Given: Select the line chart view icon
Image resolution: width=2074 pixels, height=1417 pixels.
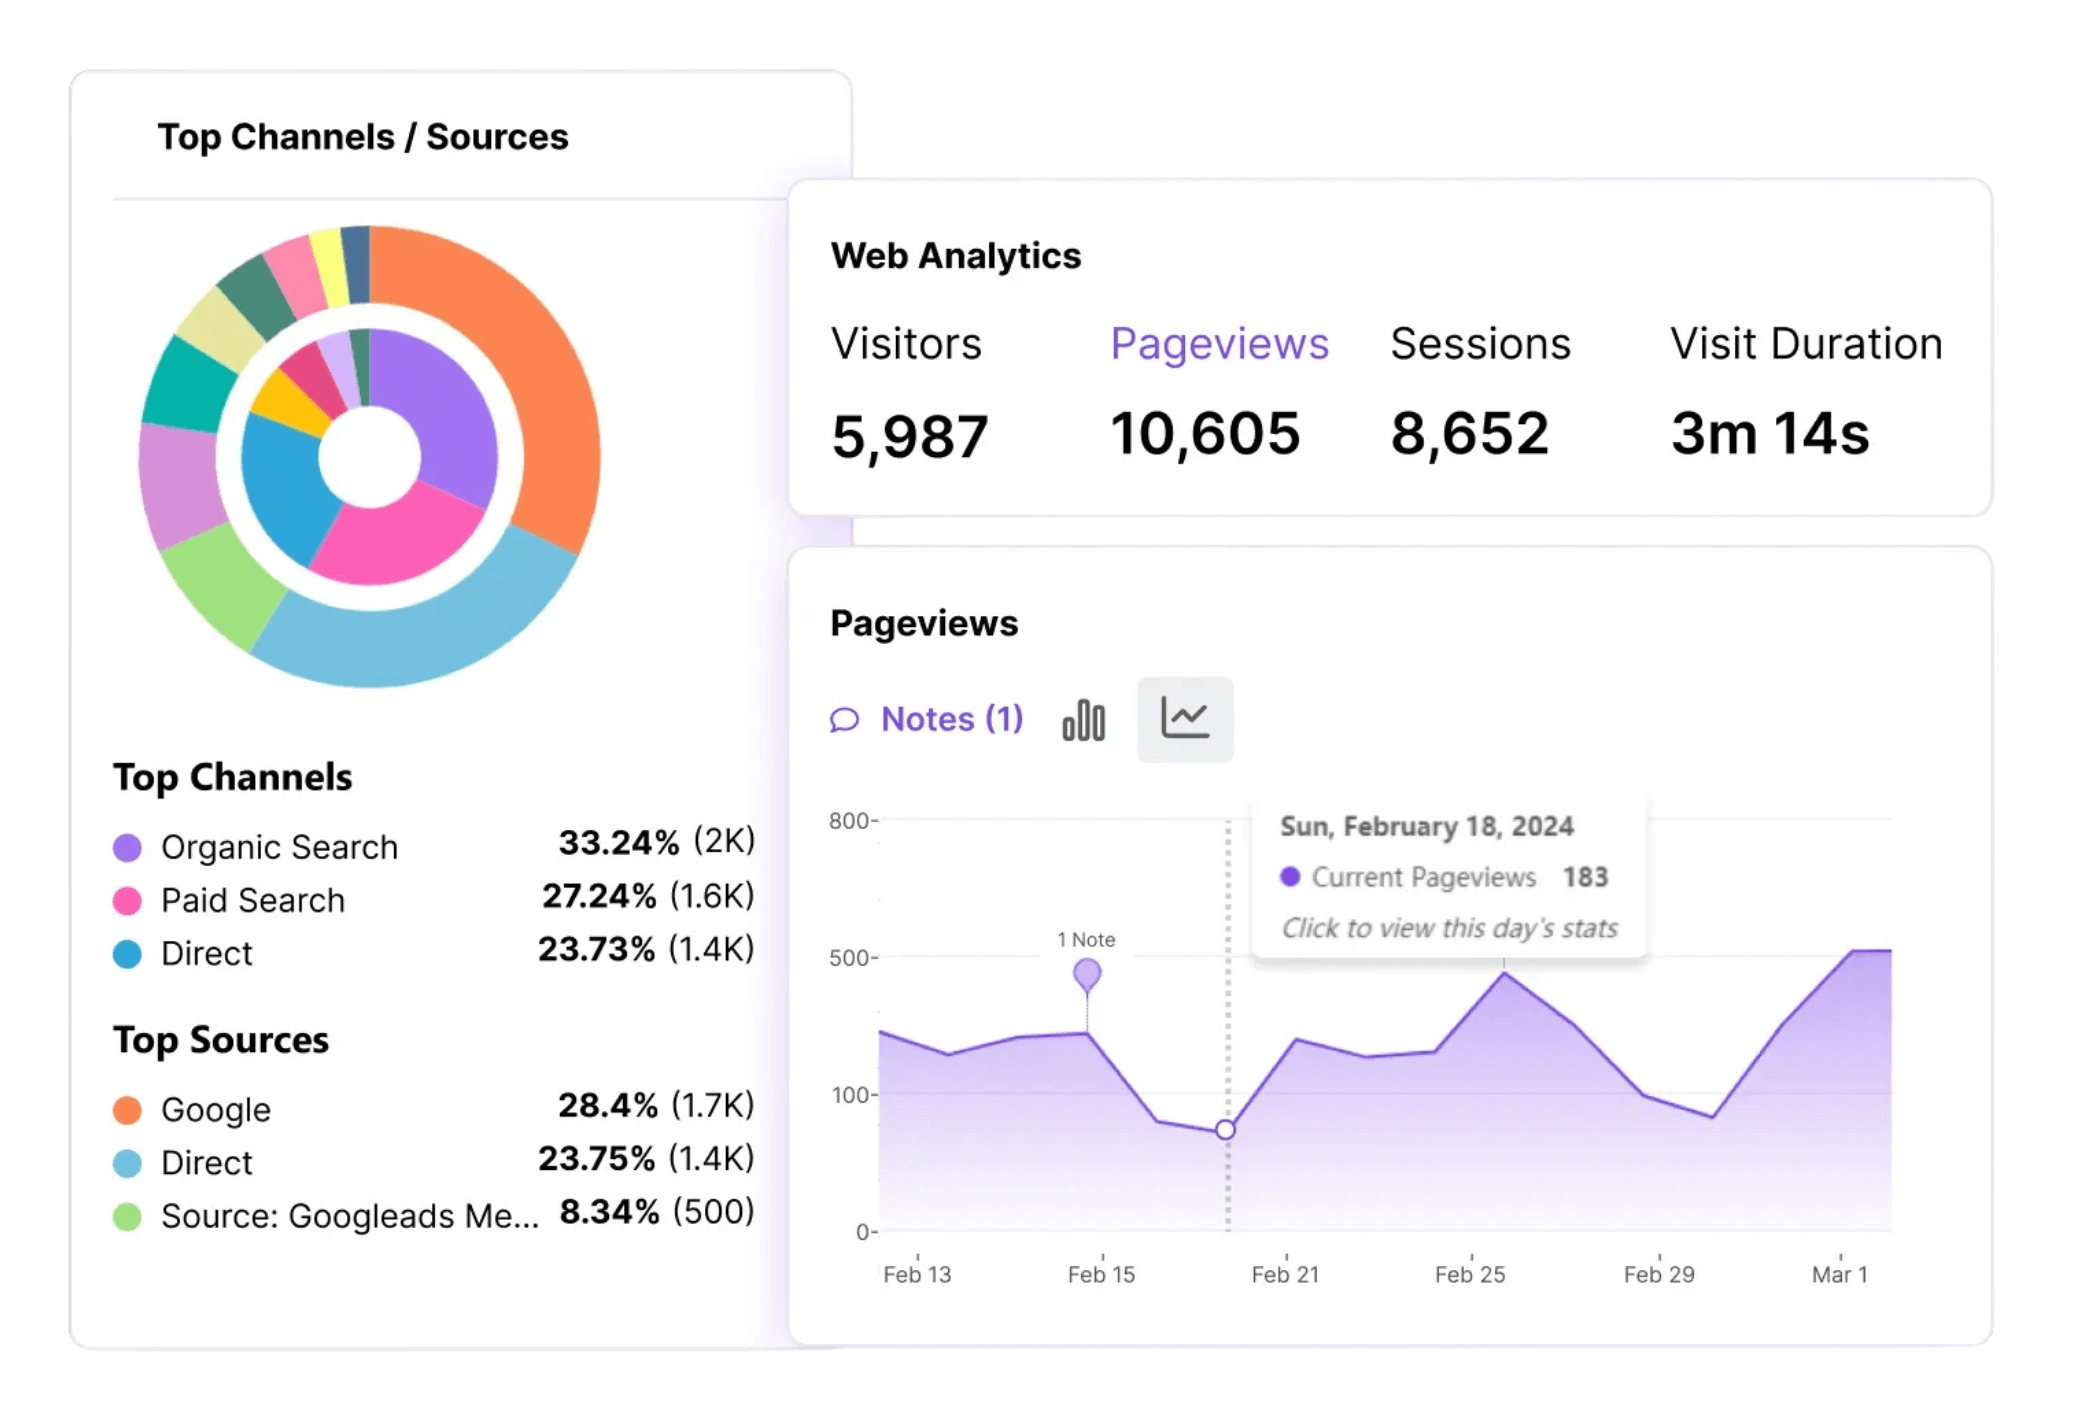Looking at the screenshot, I should (x=1185, y=720).
